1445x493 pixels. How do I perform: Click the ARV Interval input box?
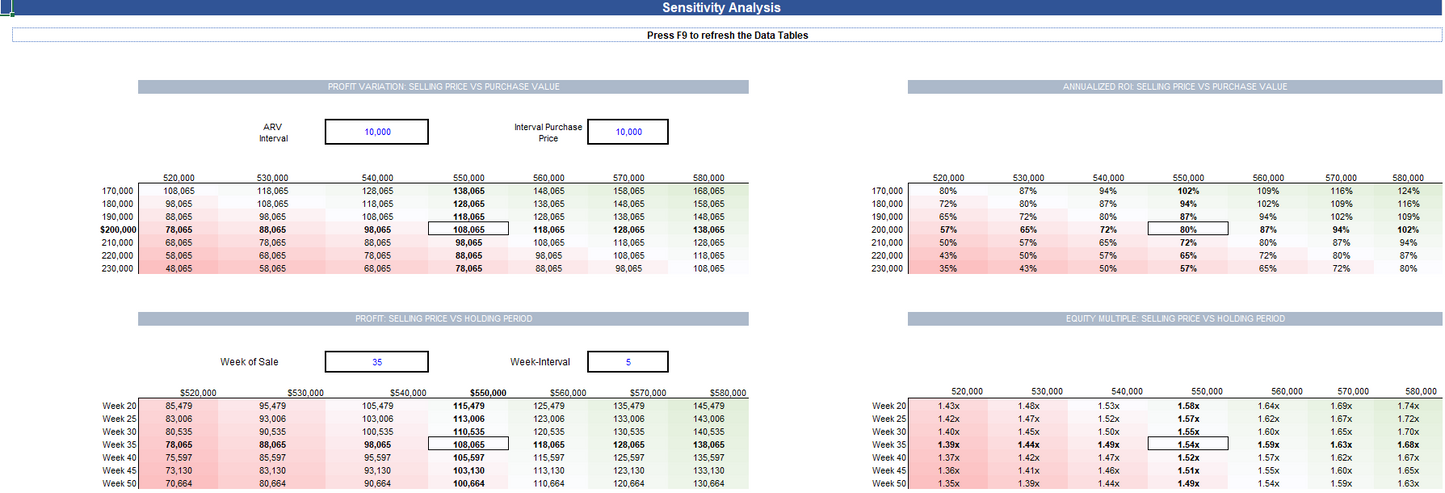point(376,132)
